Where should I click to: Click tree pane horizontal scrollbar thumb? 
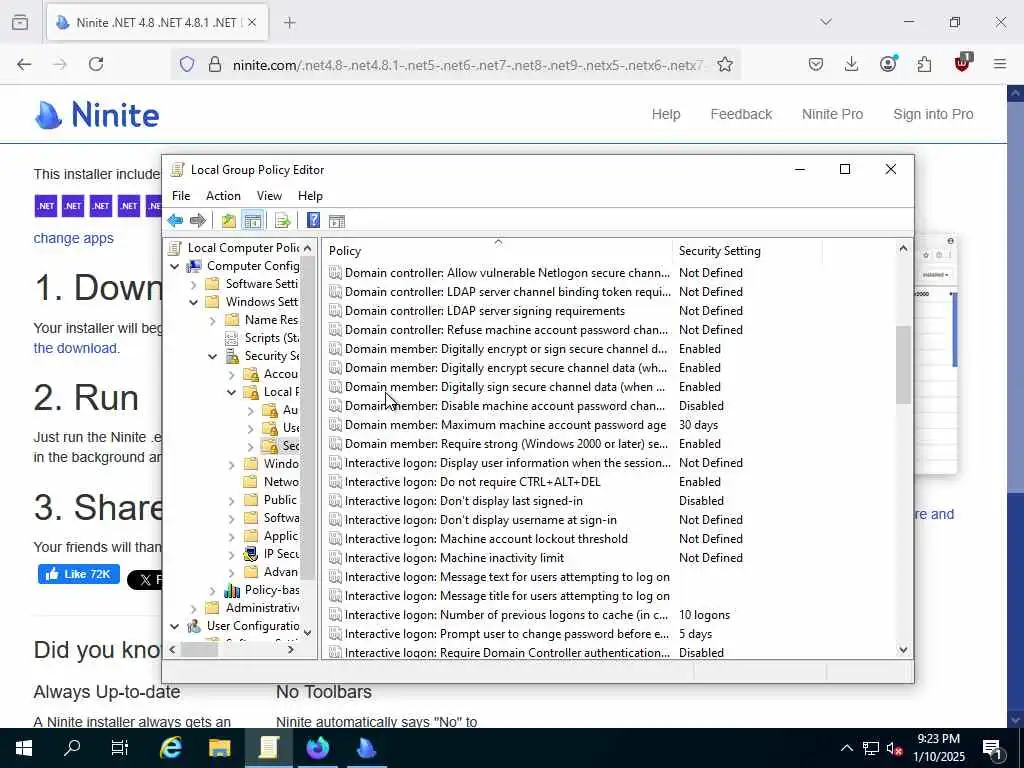click(x=199, y=650)
